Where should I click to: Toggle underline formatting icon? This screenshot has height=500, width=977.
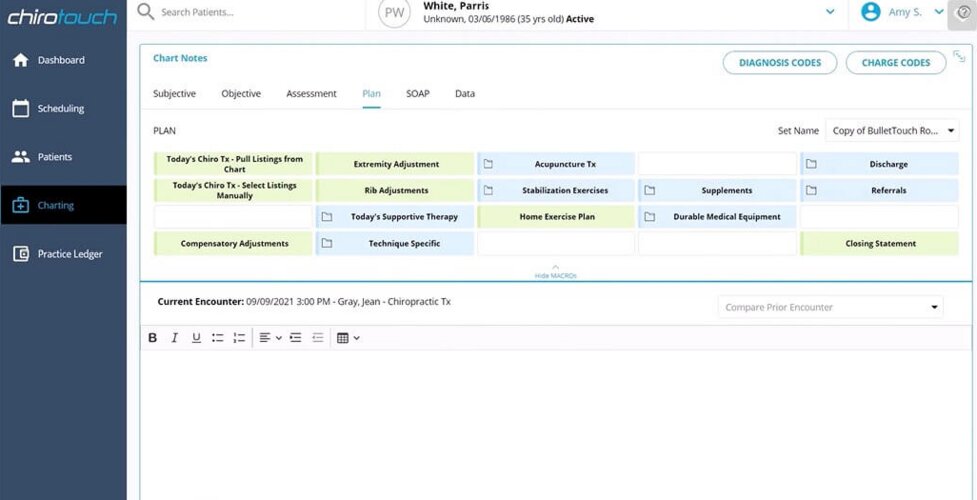tap(196, 338)
